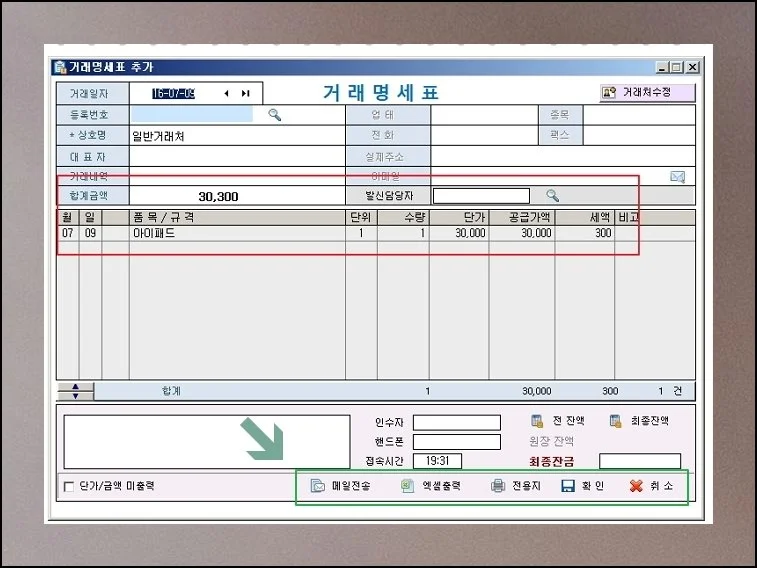The height and width of the screenshot is (568, 757).
Task: Click the 팩스 input field
Action: click(x=639, y=136)
